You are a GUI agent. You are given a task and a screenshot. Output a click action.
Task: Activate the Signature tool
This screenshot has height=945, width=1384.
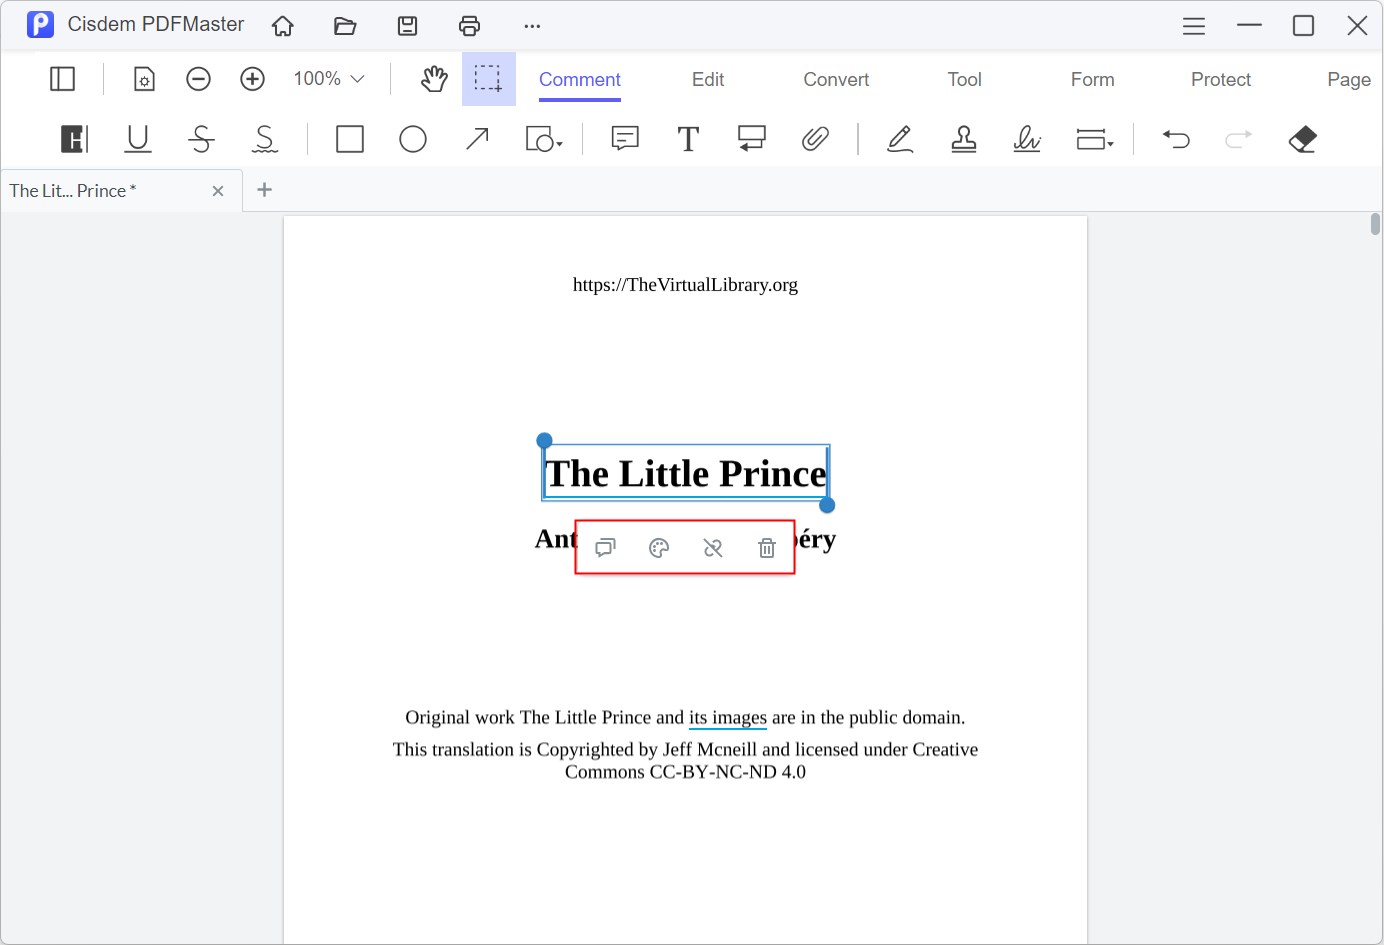point(1027,139)
